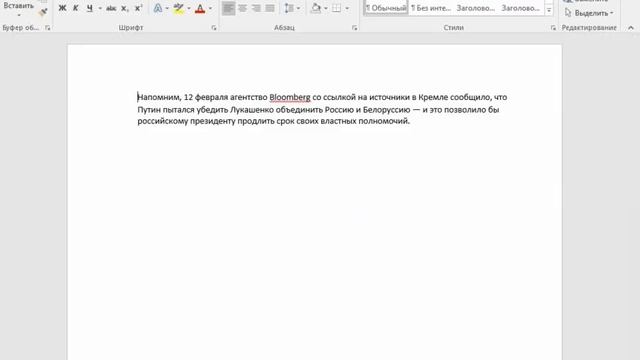Open highlight color dropdown arrow

(189, 8)
